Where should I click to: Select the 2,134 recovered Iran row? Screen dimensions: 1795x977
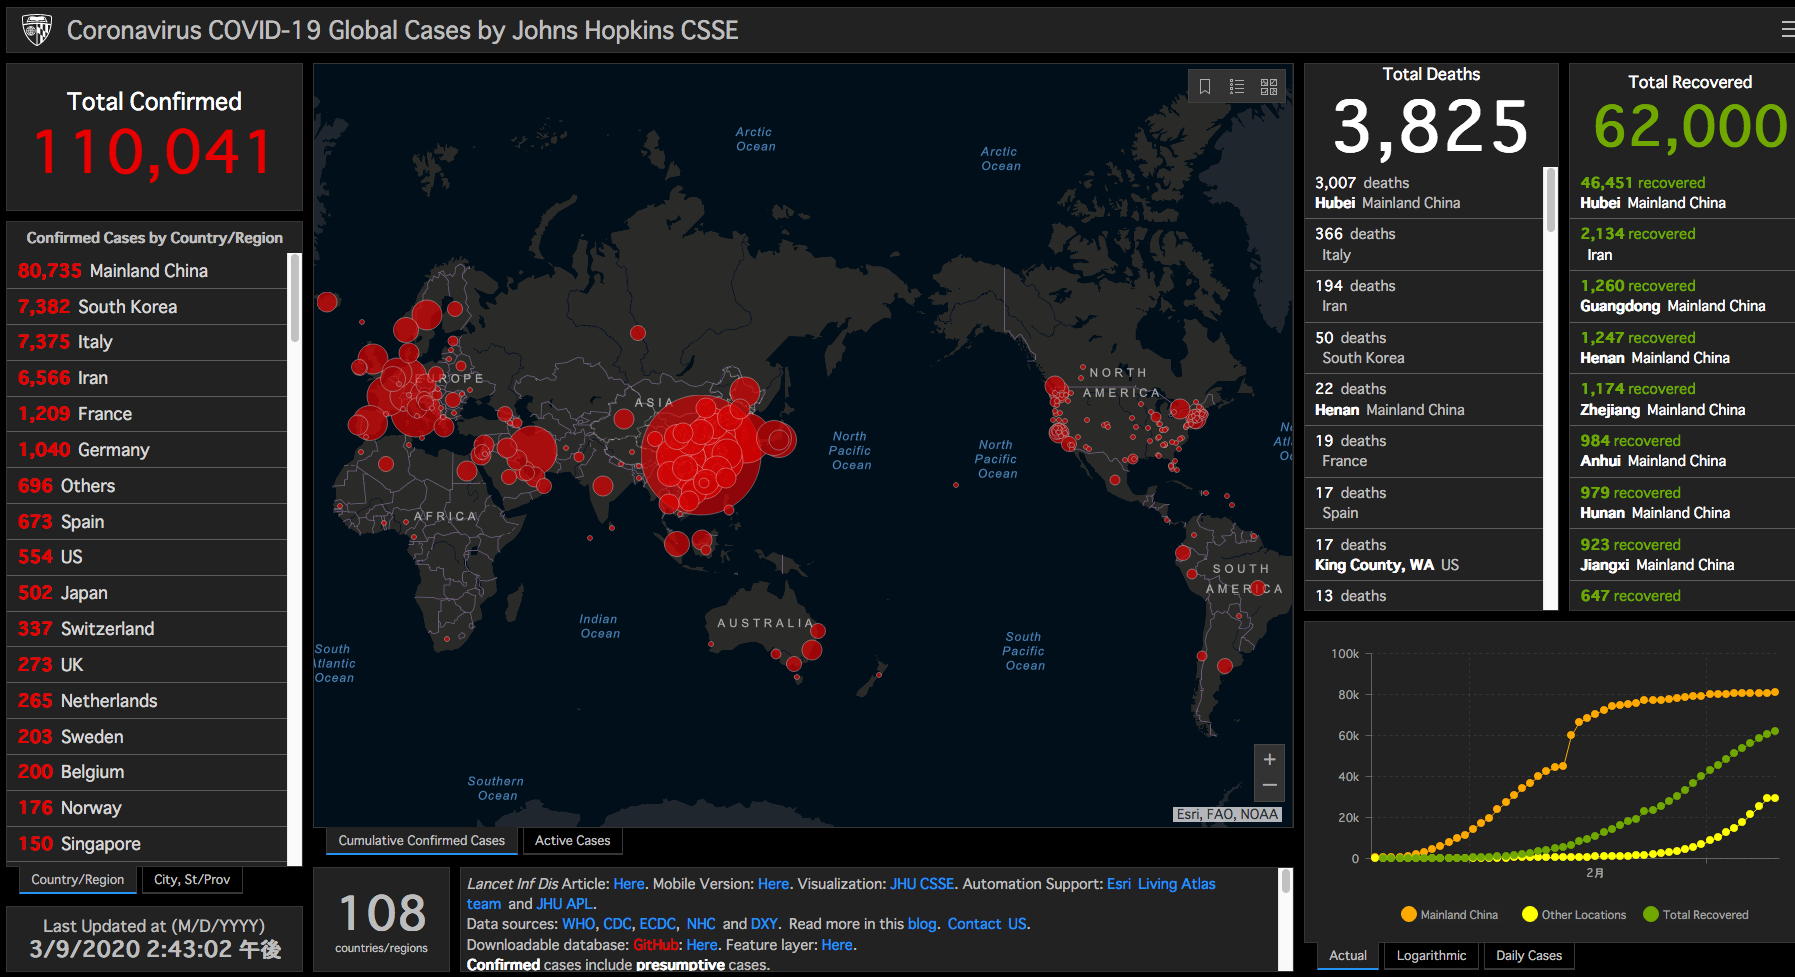[1682, 244]
